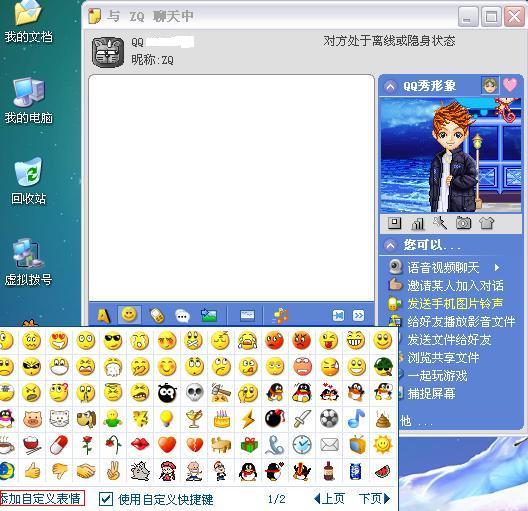This screenshot has height=511, width=528.
Task: Choose 发送手机图片铃声 option
Action: [455, 304]
